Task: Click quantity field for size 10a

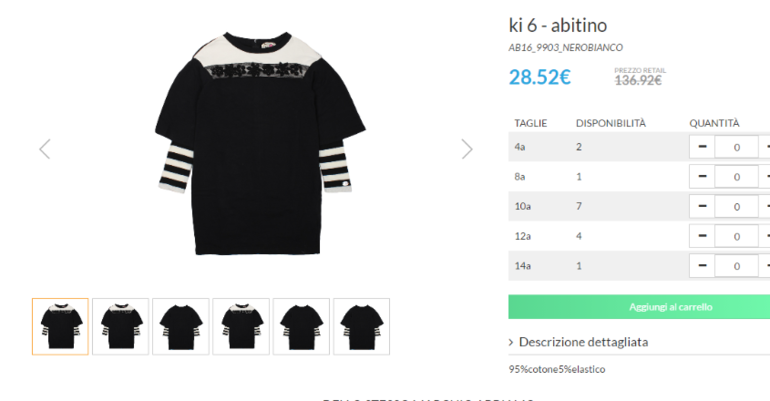Action: point(736,207)
